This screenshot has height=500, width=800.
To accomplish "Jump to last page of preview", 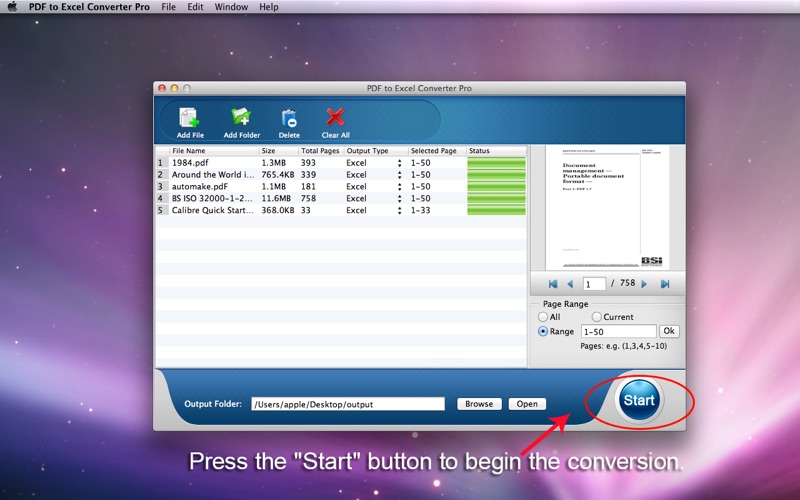I will point(665,284).
